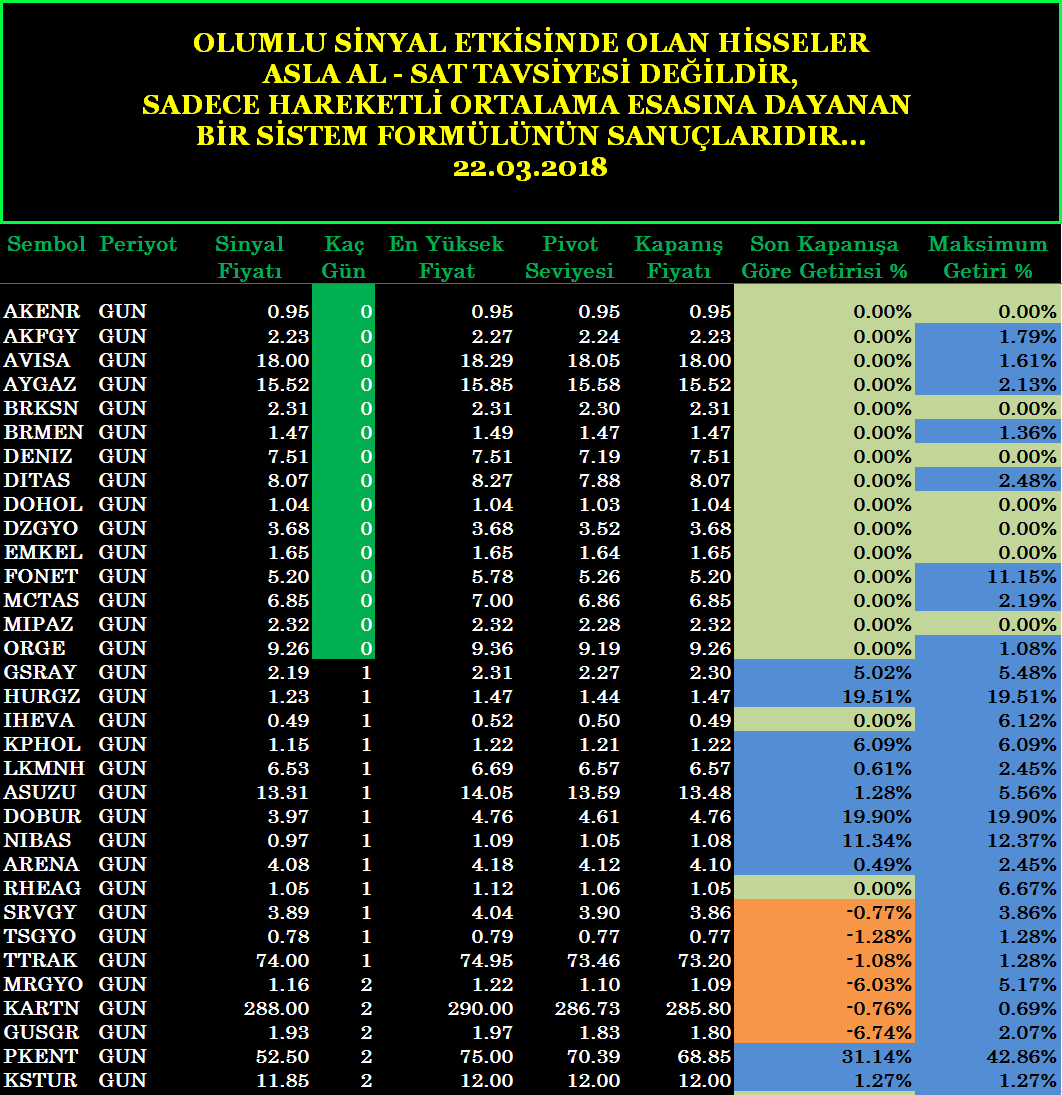Select the MRGYO symbol cell
Viewport: 1062px width, 1095px height.
43,984
